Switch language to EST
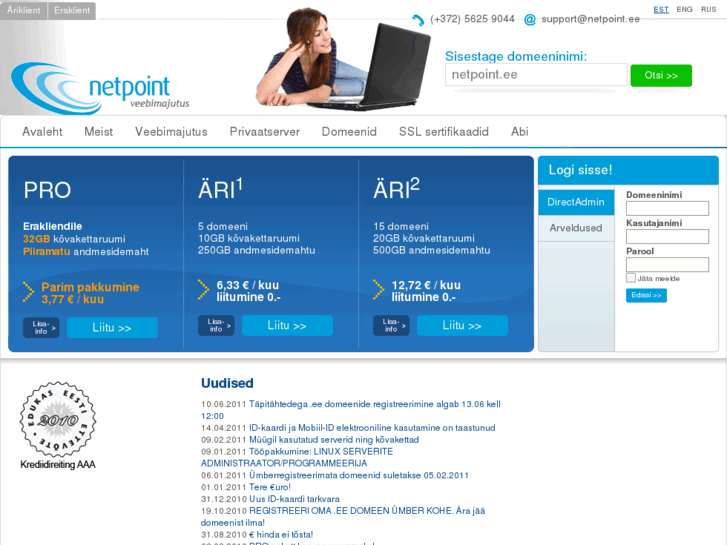 pos(661,9)
